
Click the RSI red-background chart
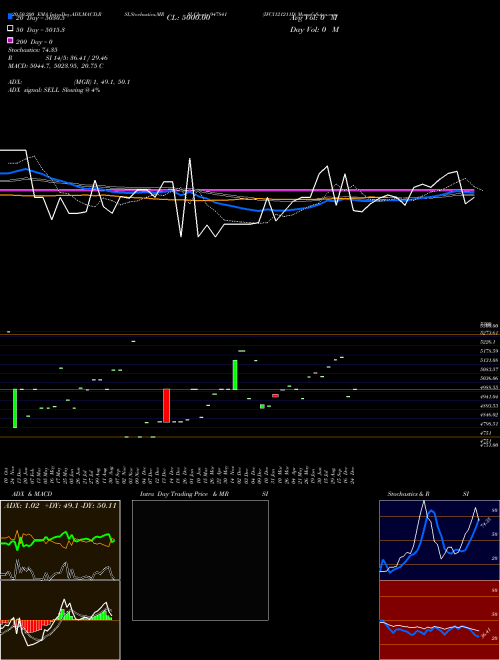tap(439, 620)
